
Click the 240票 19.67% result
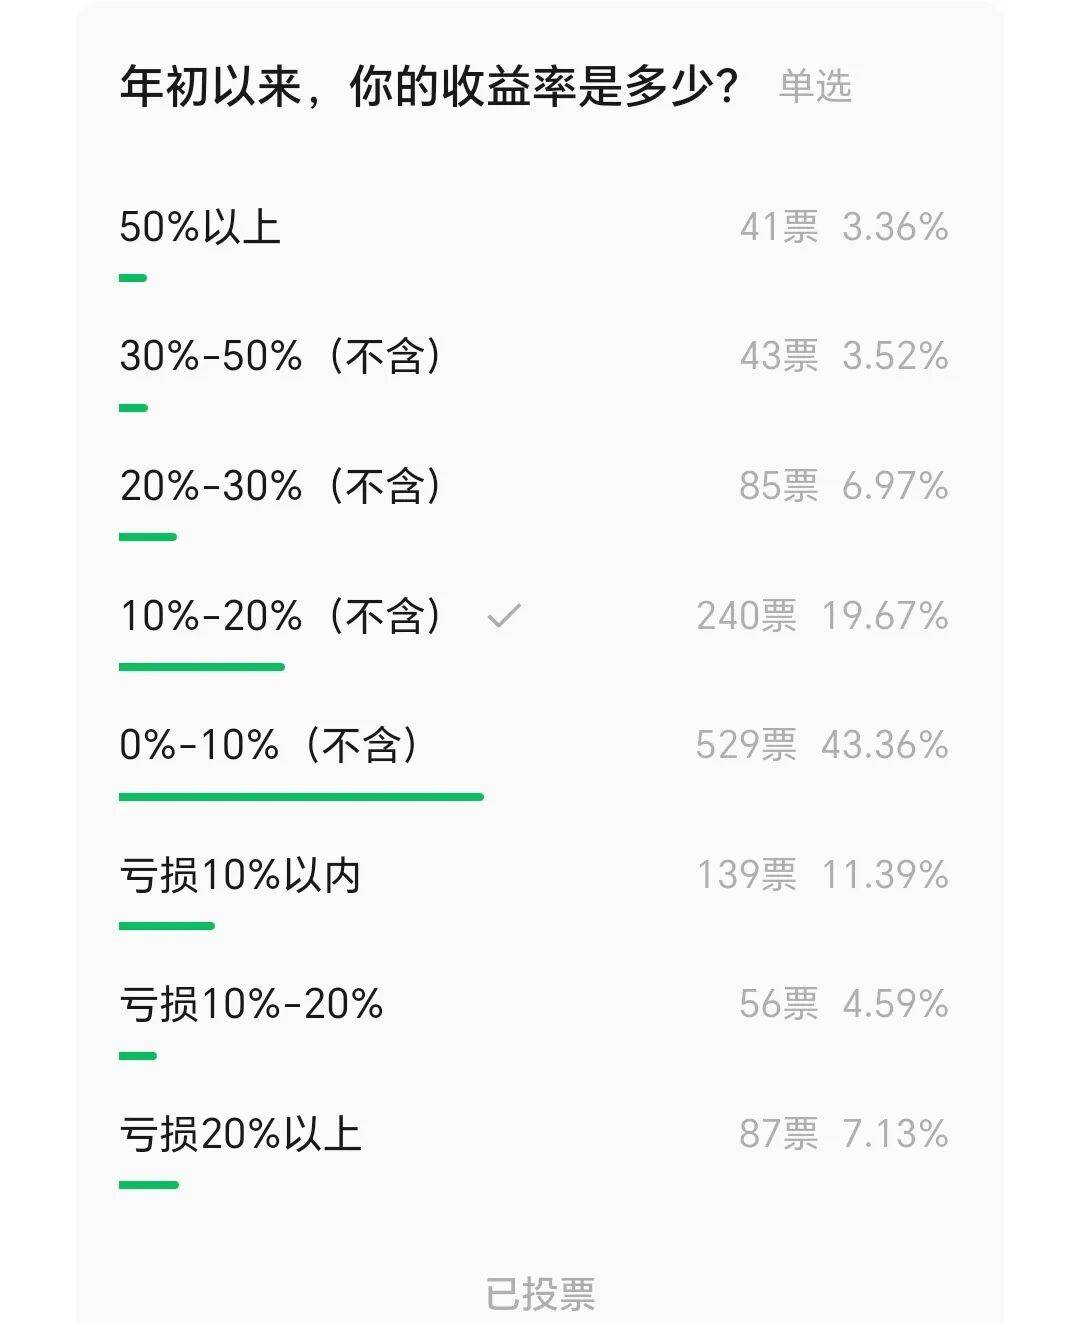822,616
